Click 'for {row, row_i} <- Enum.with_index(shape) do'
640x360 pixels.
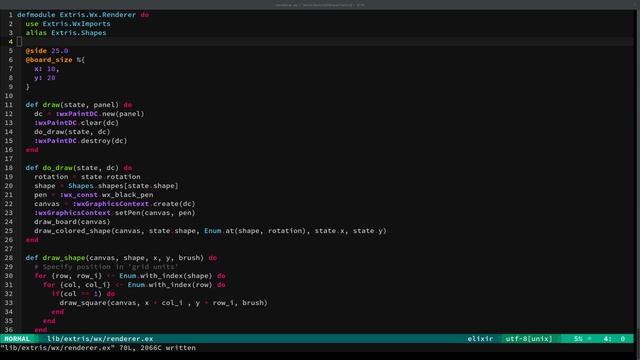[x=130, y=276]
